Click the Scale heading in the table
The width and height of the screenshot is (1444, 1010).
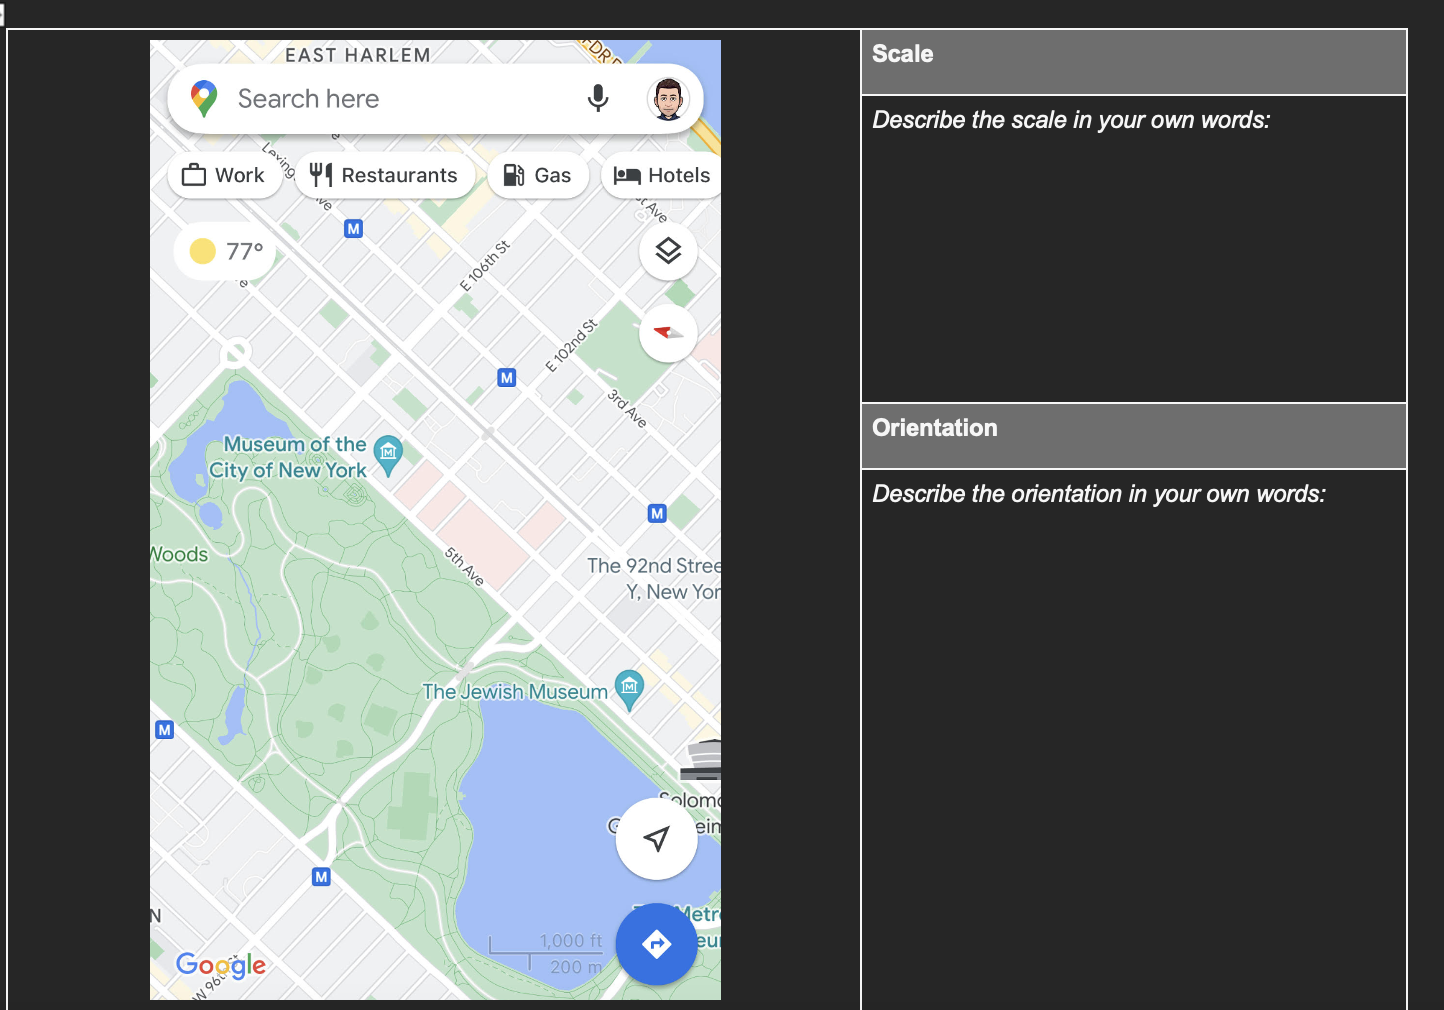pos(903,54)
